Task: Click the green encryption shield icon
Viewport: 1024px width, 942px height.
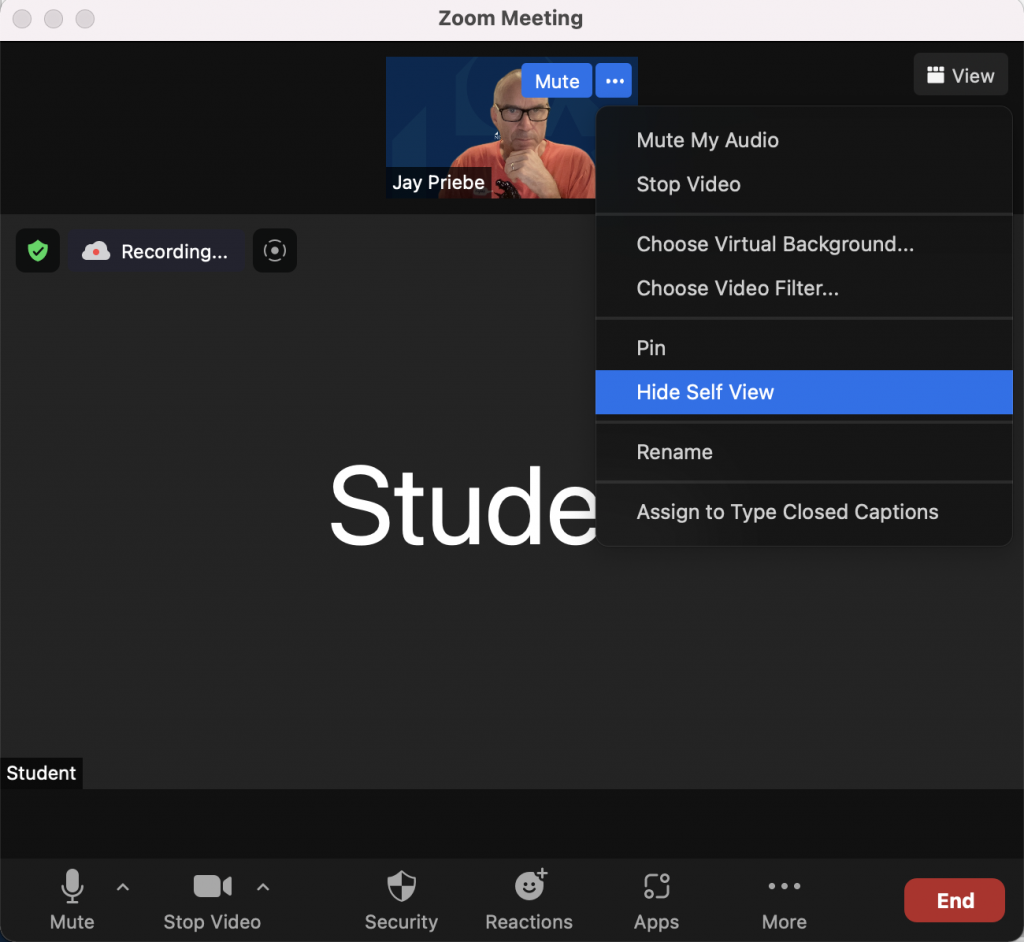Action: pos(38,251)
